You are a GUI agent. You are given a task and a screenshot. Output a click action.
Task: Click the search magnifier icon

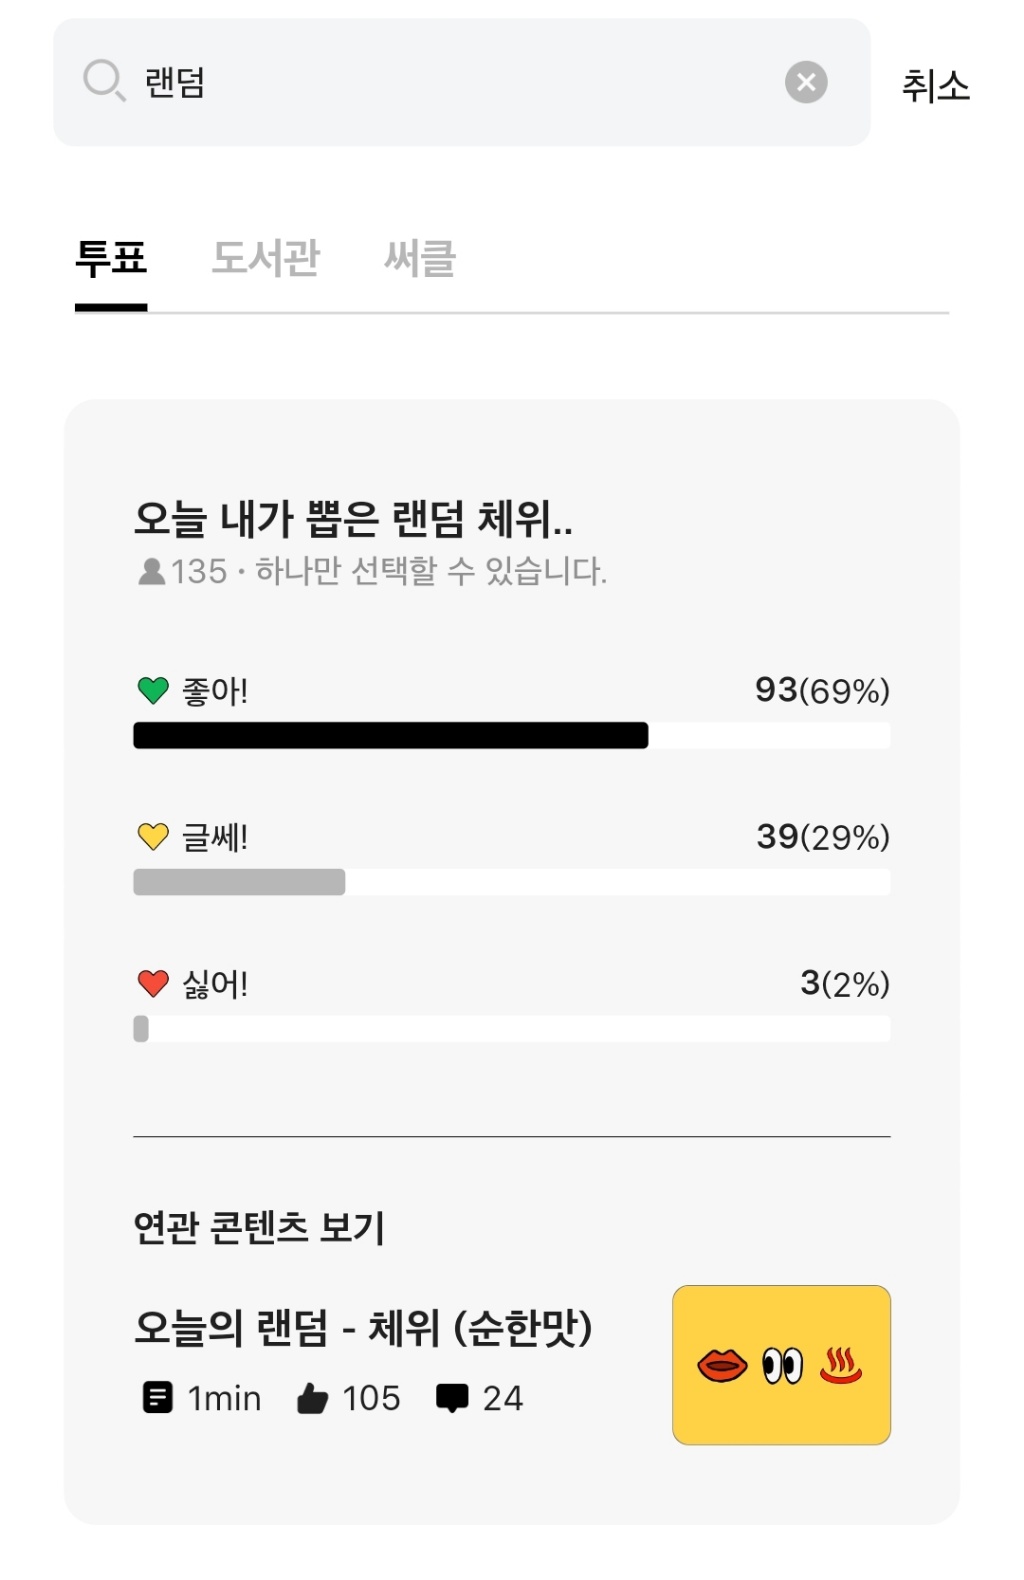(x=104, y=80)
